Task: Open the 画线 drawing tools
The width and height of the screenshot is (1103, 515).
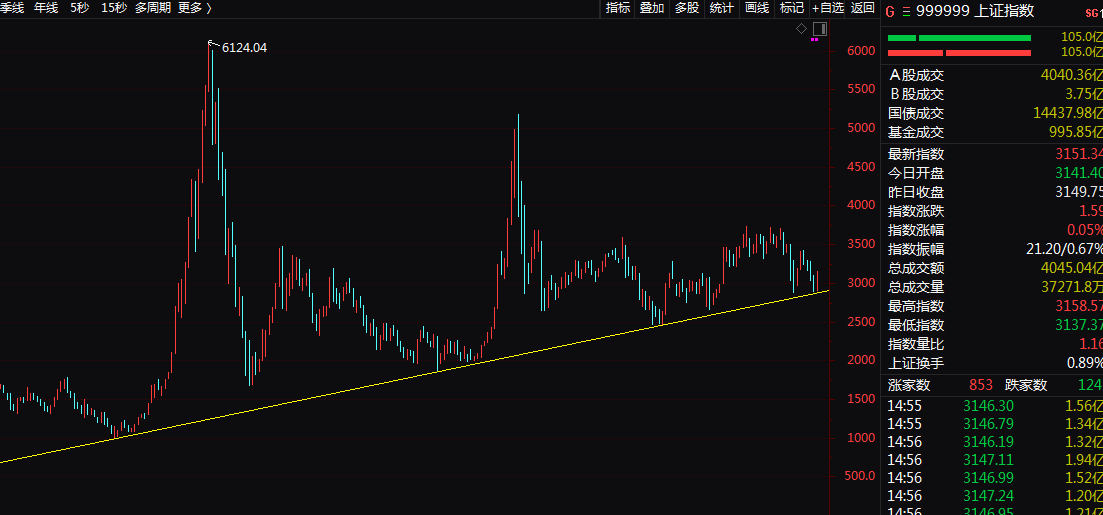Action: pos(757,8)
